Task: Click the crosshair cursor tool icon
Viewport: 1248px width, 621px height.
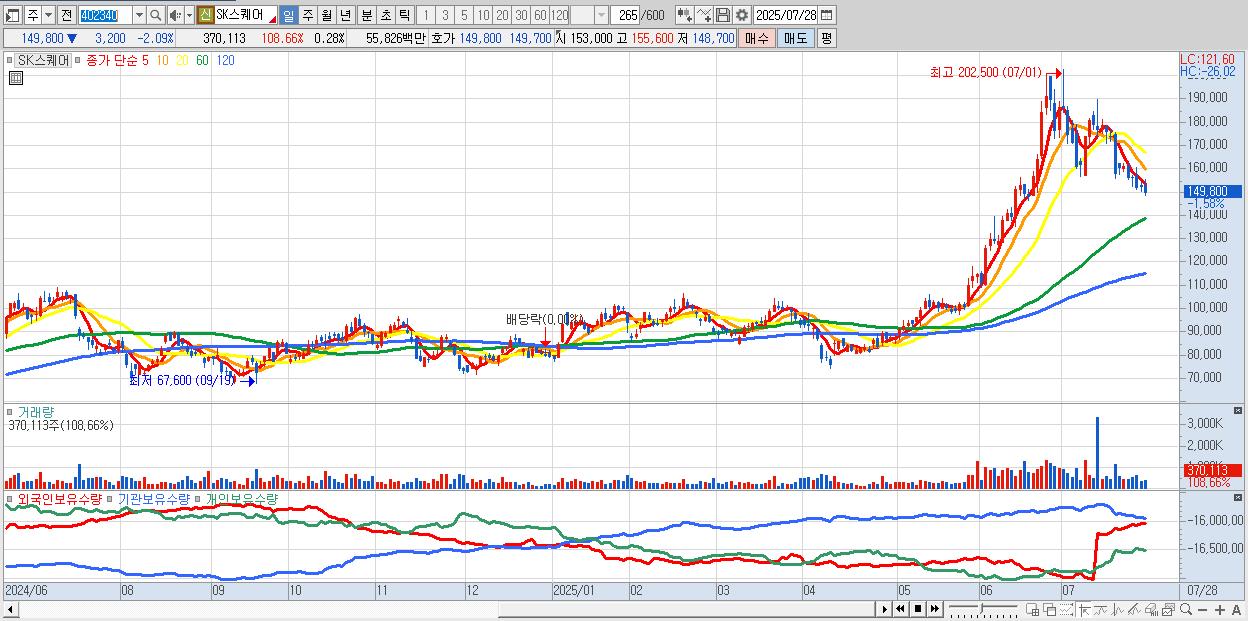Action: pos(1084,609)
